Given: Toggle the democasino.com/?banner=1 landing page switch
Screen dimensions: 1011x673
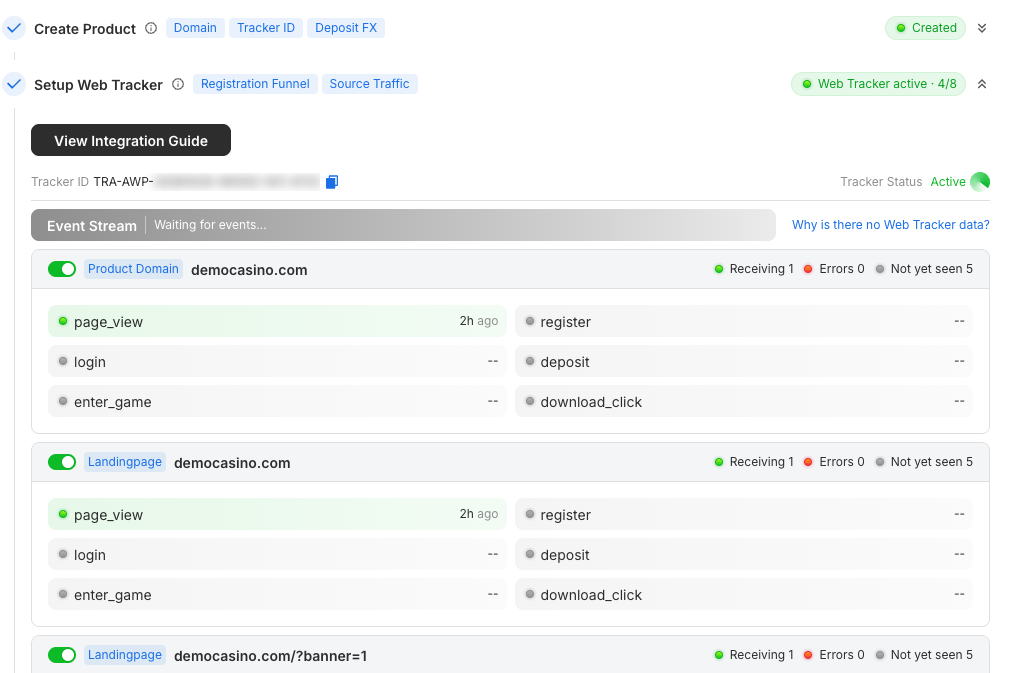Looking at the screenshot, I should click(x=62, y=655).
